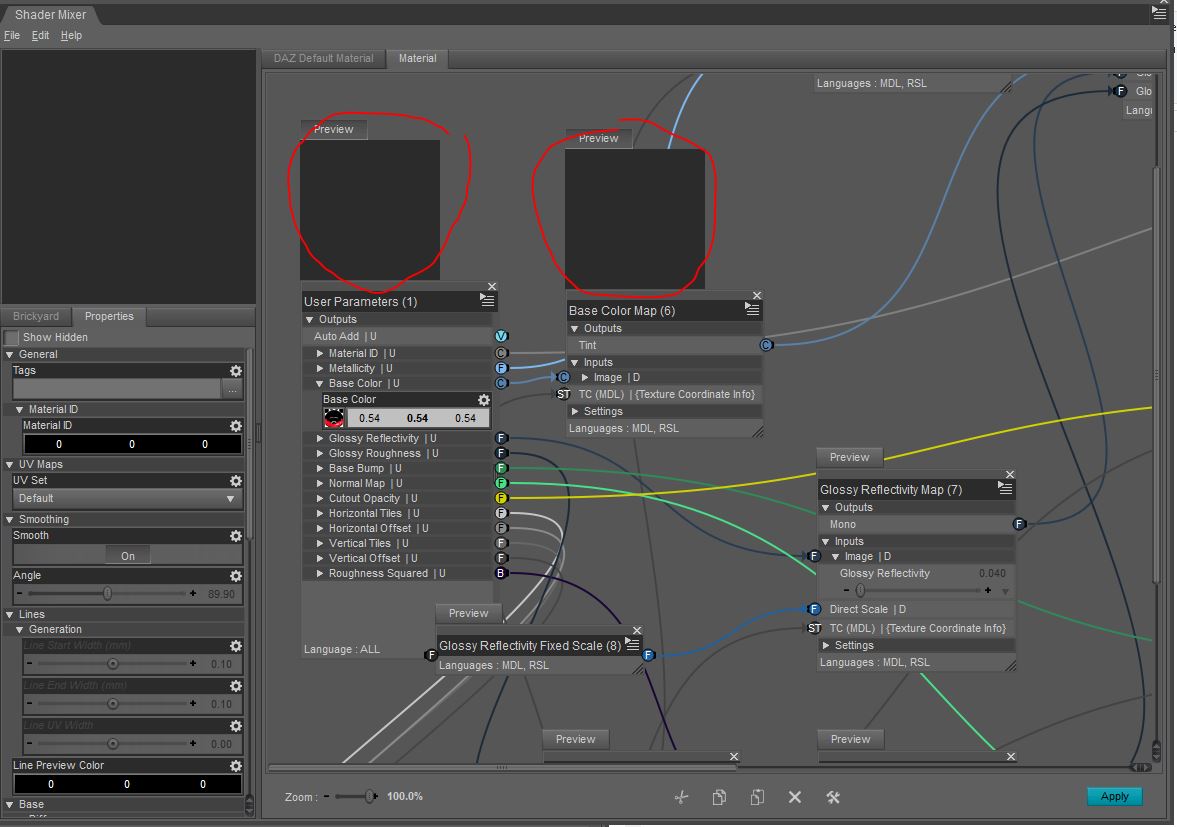Switch to the Brickyard tab

click(36, 317)
